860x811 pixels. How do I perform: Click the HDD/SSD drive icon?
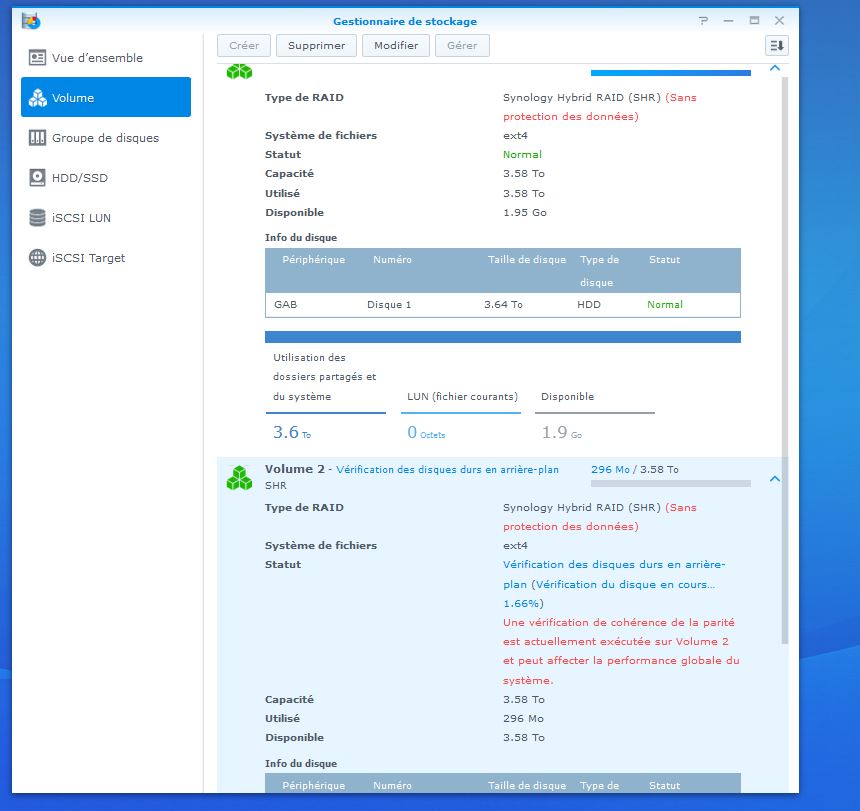37,178
